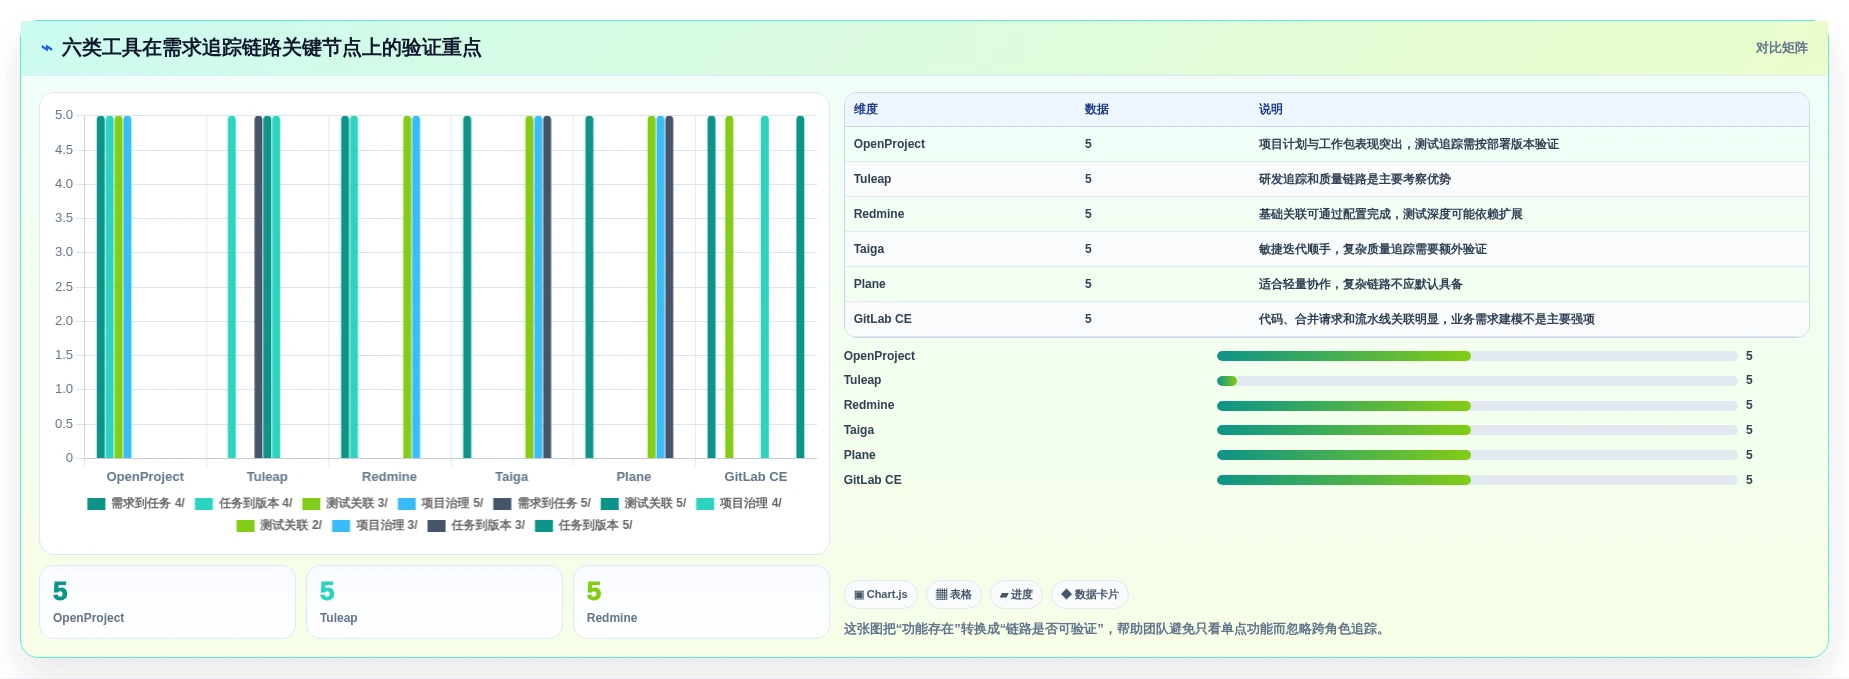Open the Redmine data card
The height and width of the screenshot is (679, 1849).
tap(702, 602)
